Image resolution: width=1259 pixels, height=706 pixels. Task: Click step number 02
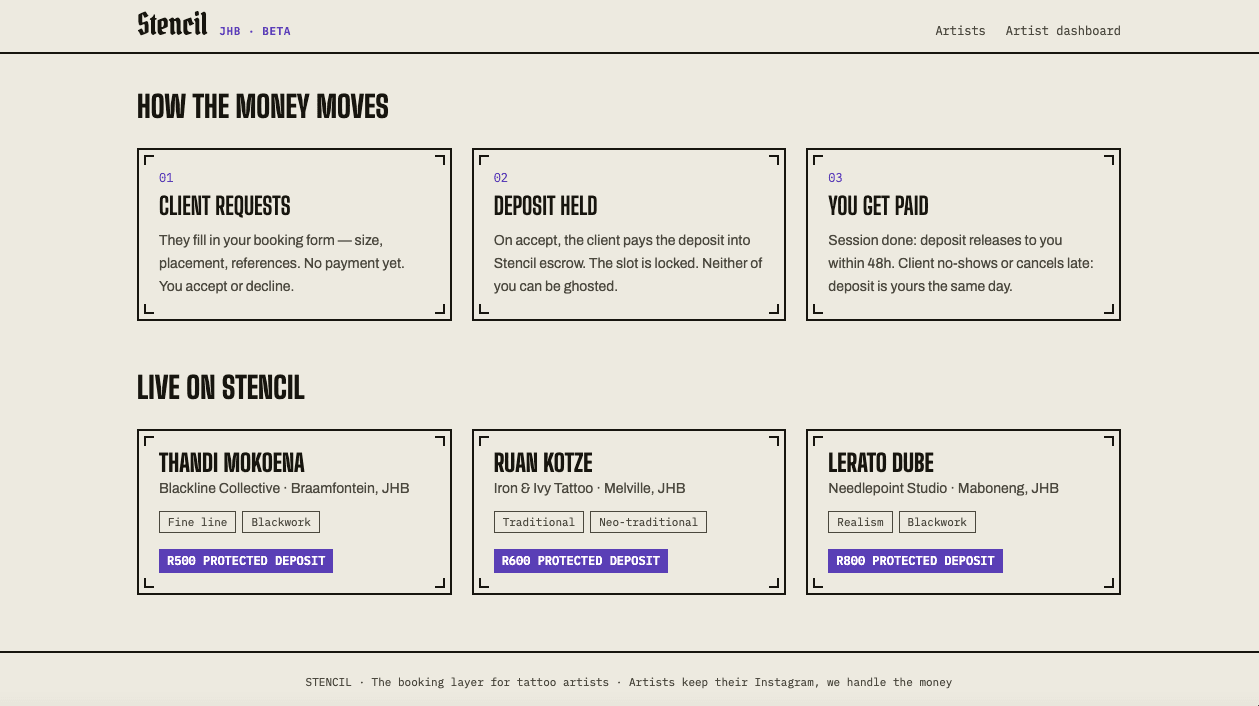(x=501, y=178)
